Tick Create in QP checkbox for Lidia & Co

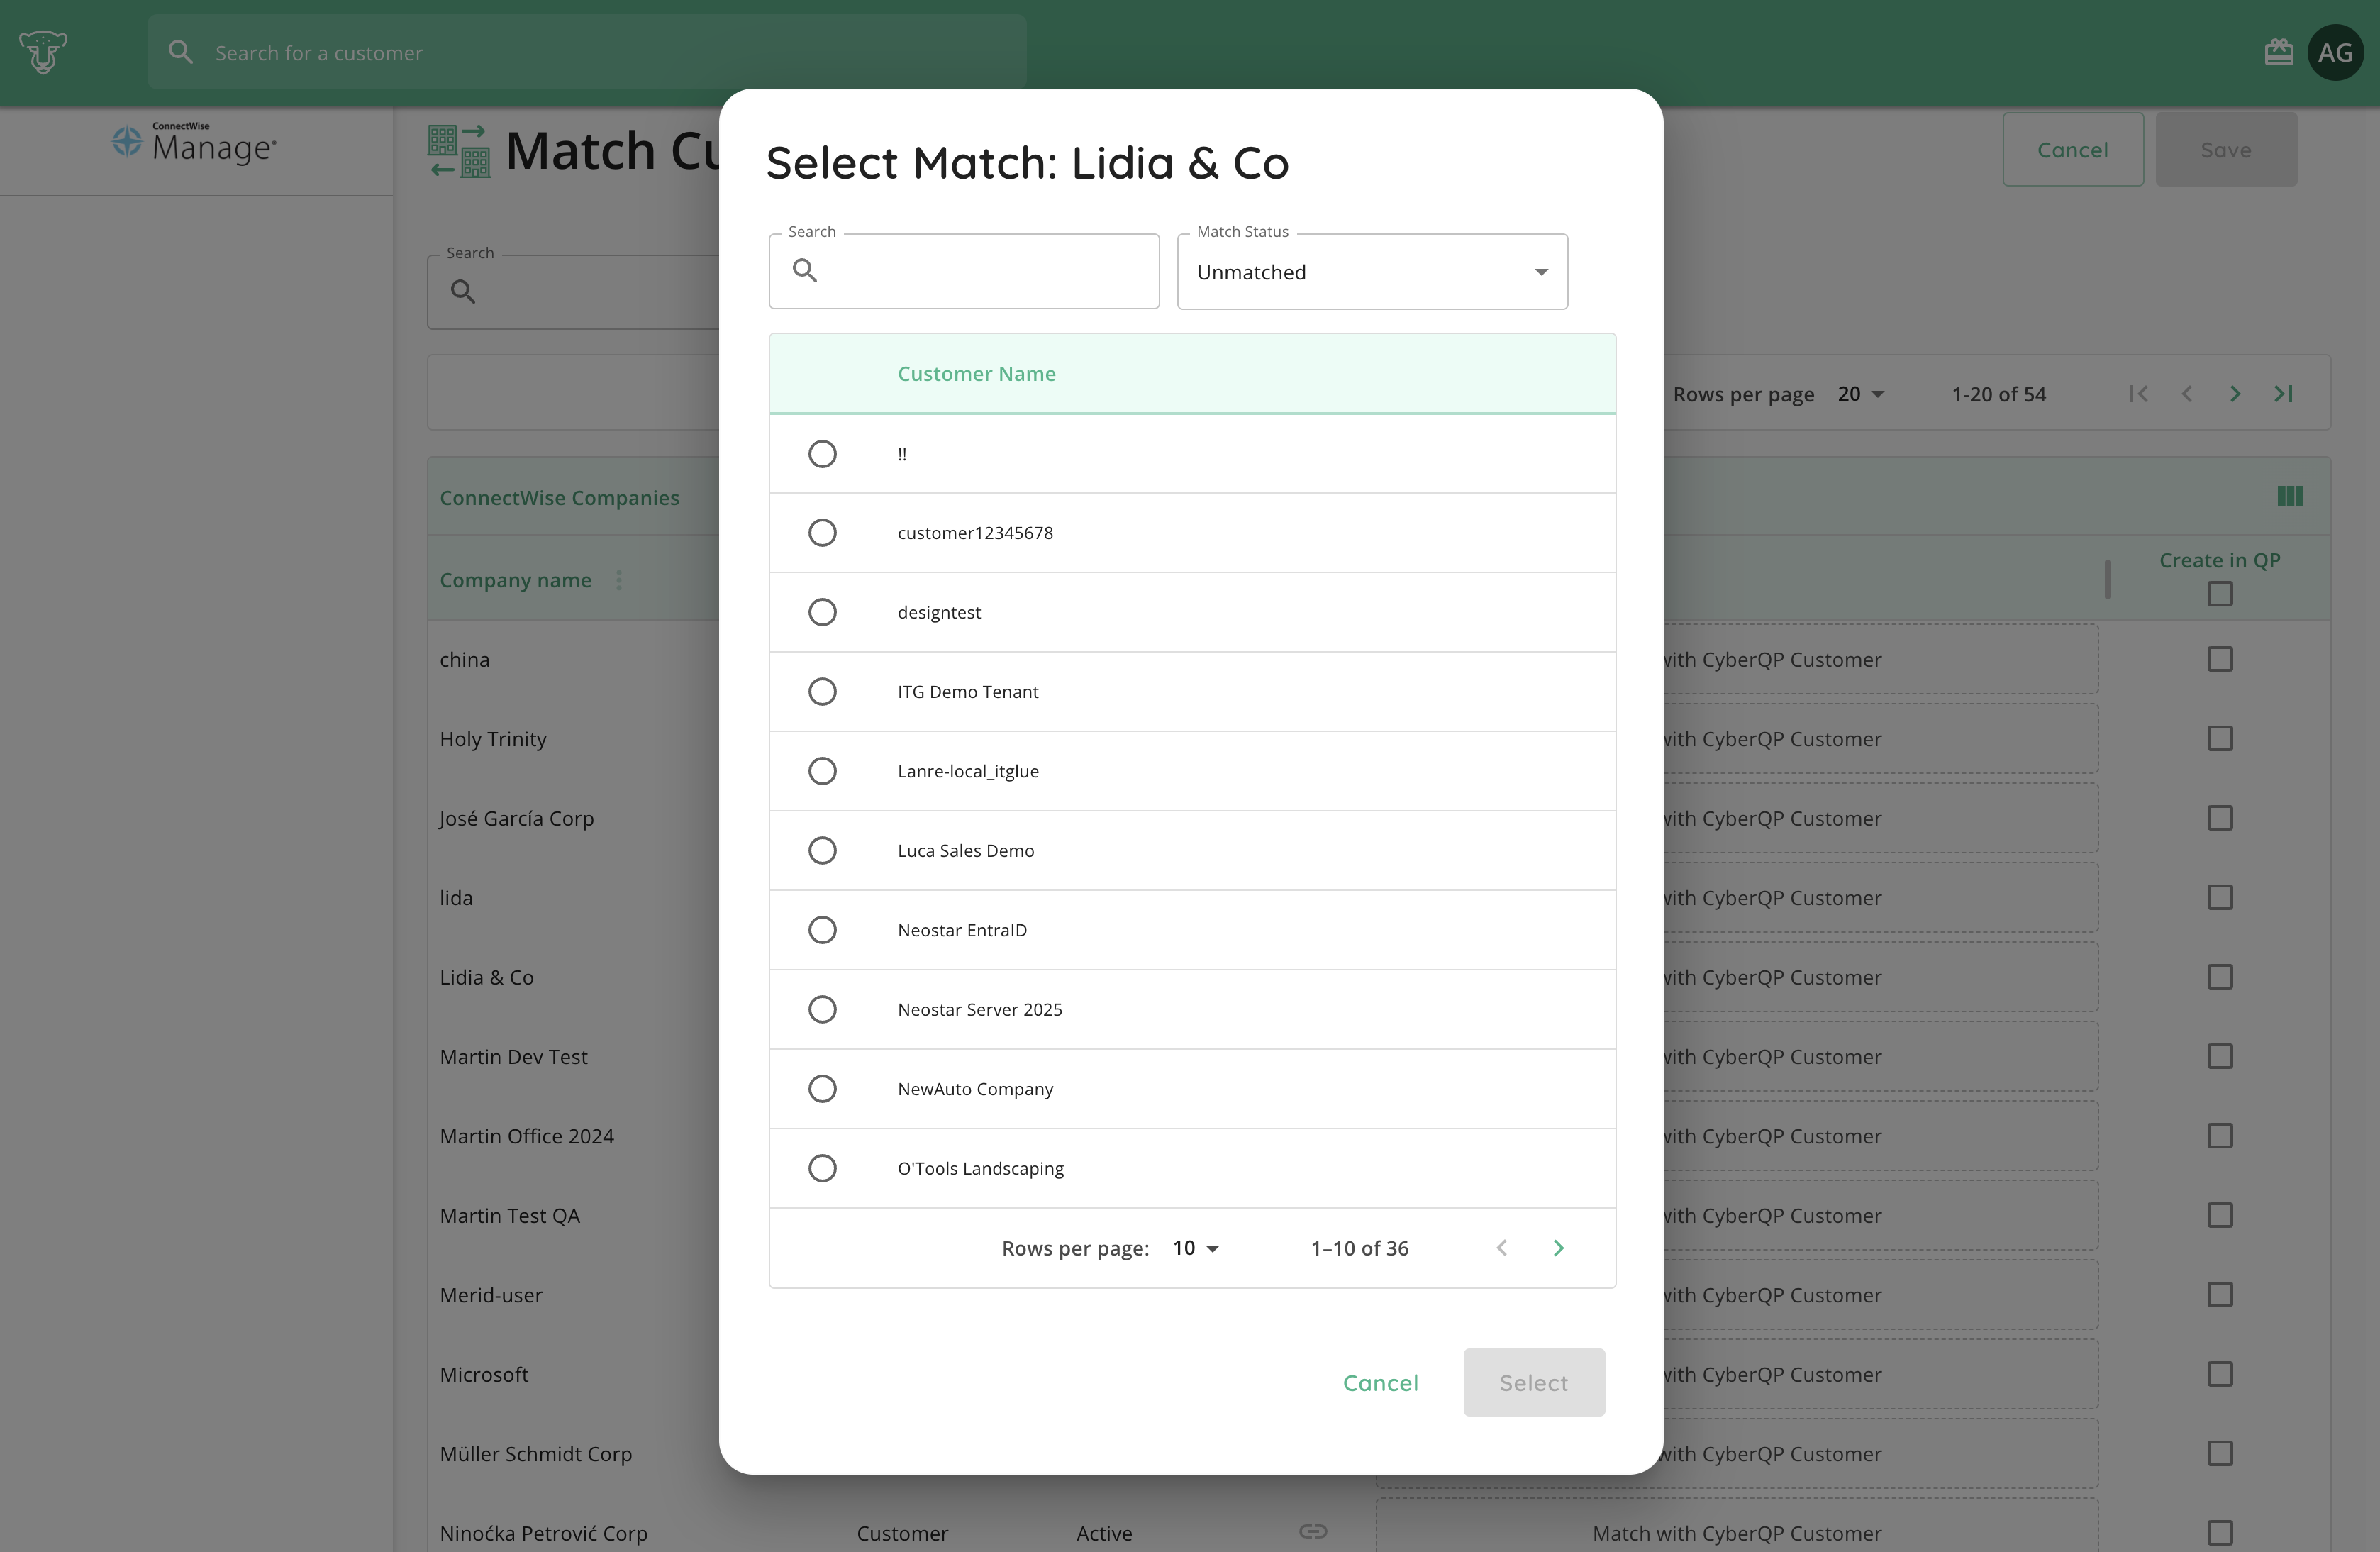(x=2220, y=976)
